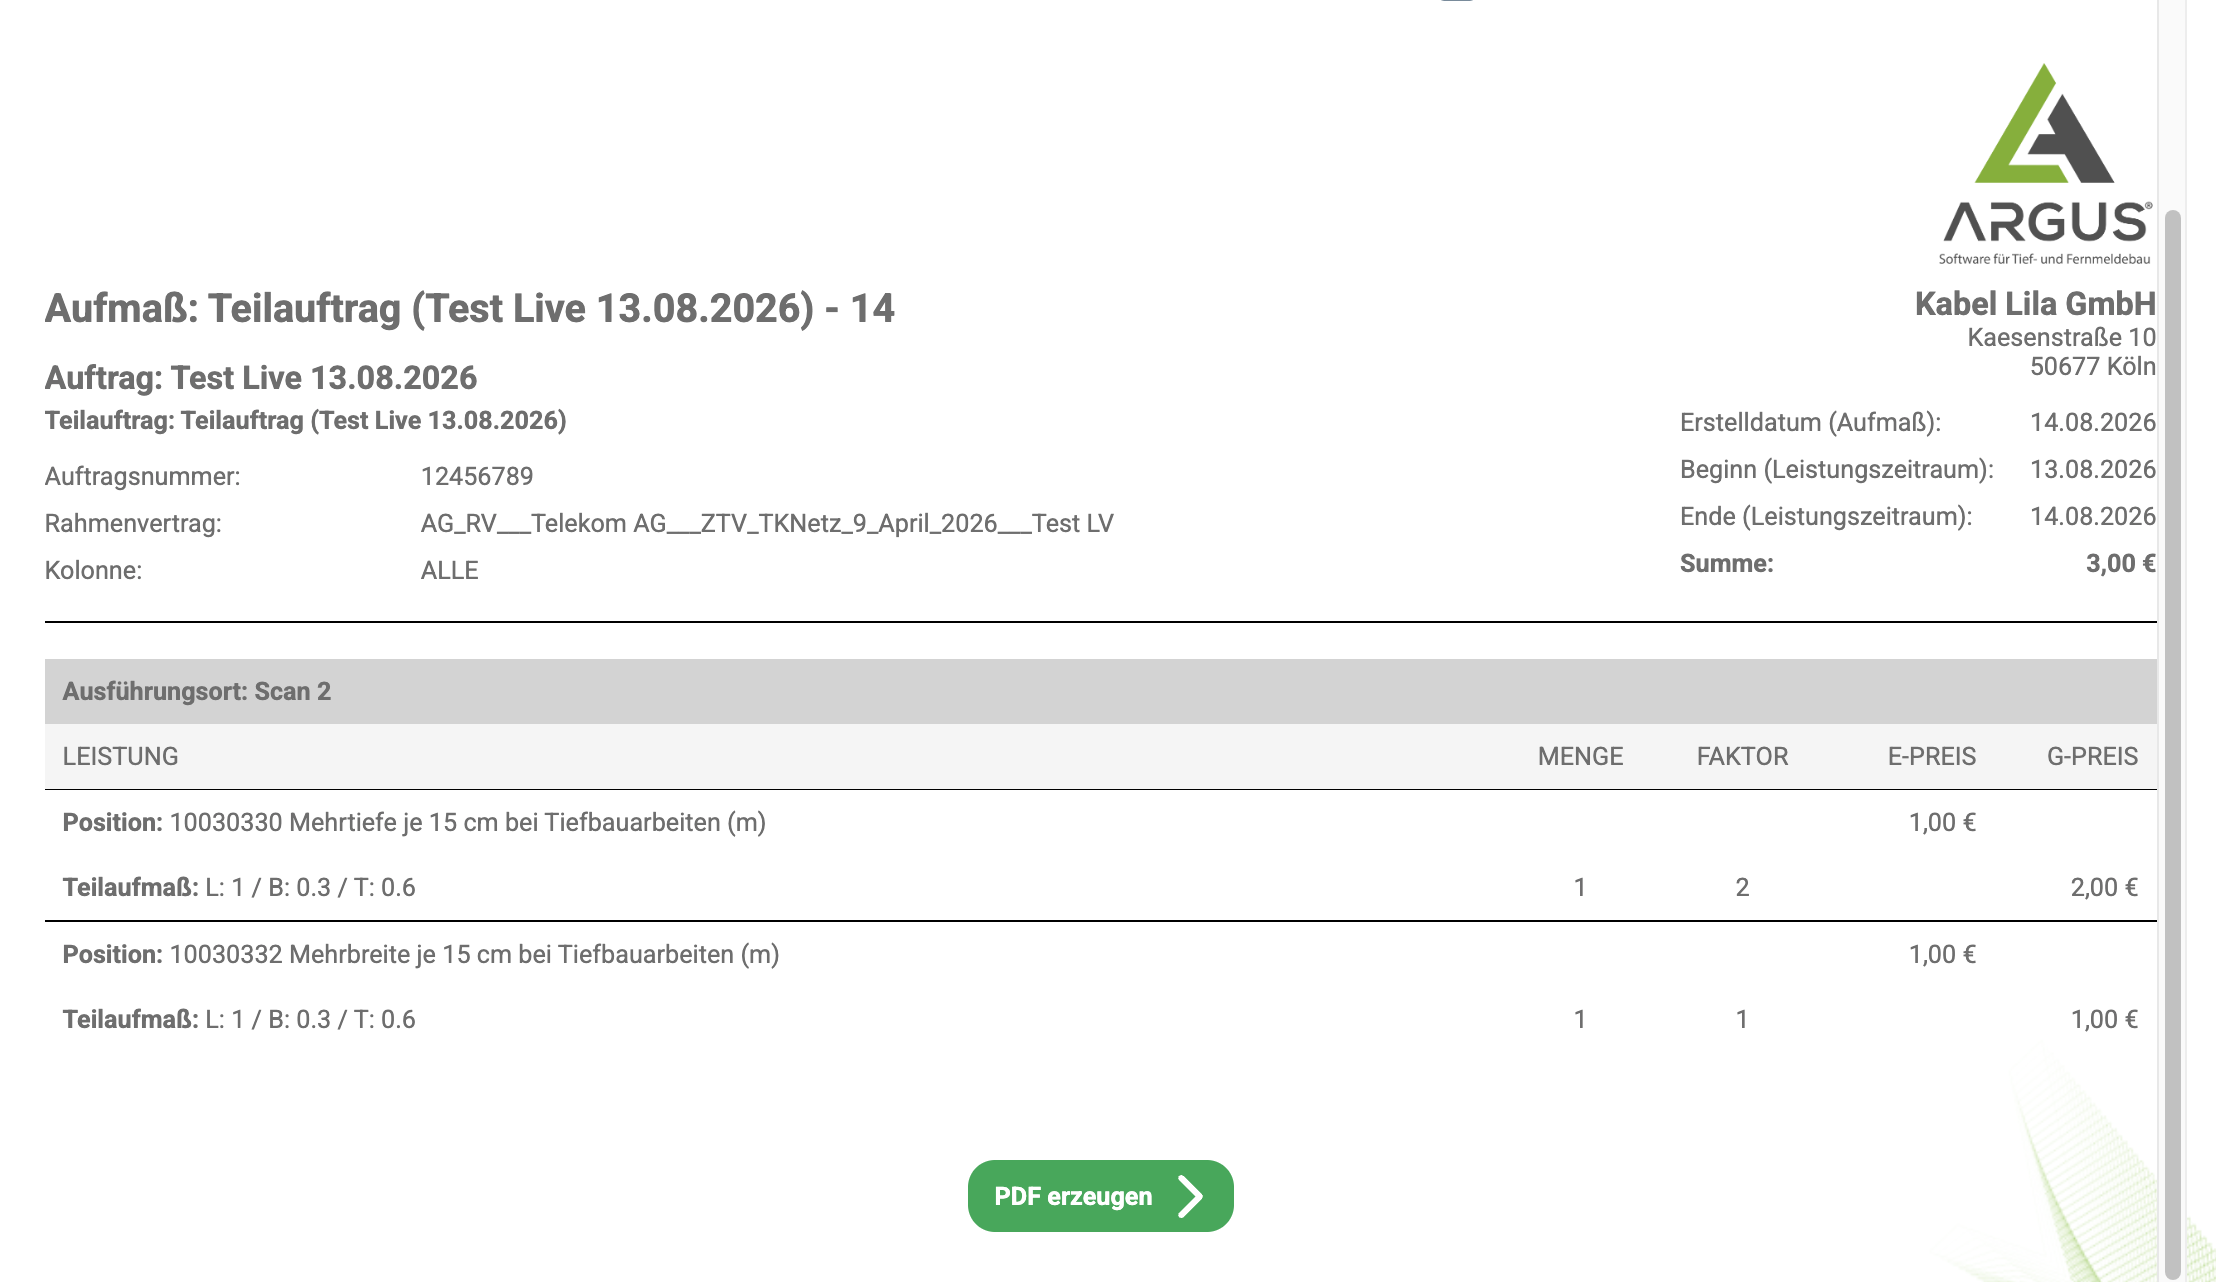Click the 2,00 € G-Preis amount
The width and height of the screenshot is (2216, 1282).
tap(2104, 887)
